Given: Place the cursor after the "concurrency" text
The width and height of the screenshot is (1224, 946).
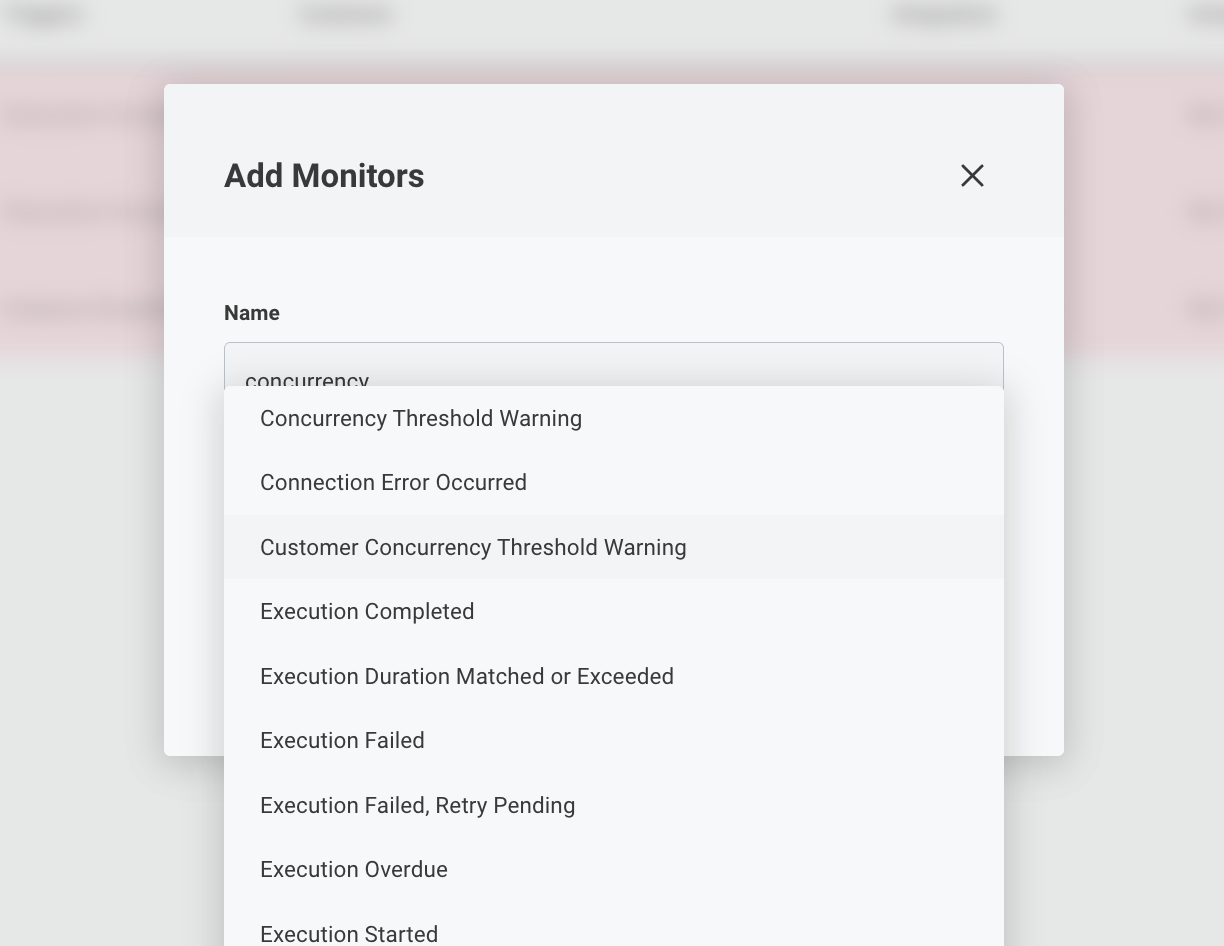Looking at the screenshot, I should [372, 381].
